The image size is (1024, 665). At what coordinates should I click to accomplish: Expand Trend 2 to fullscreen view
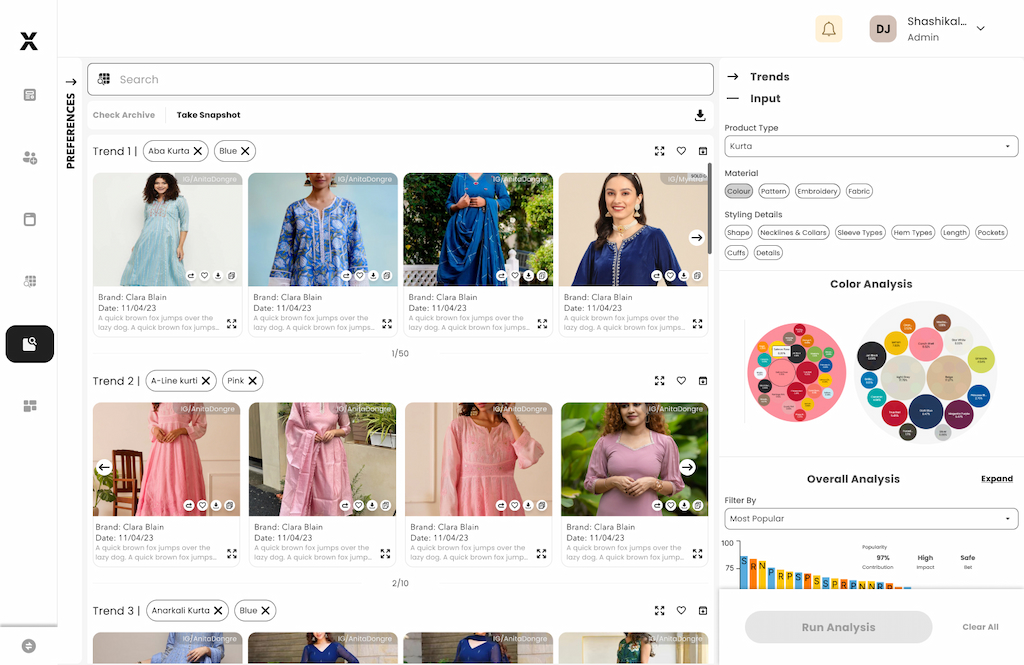point(660,381)
